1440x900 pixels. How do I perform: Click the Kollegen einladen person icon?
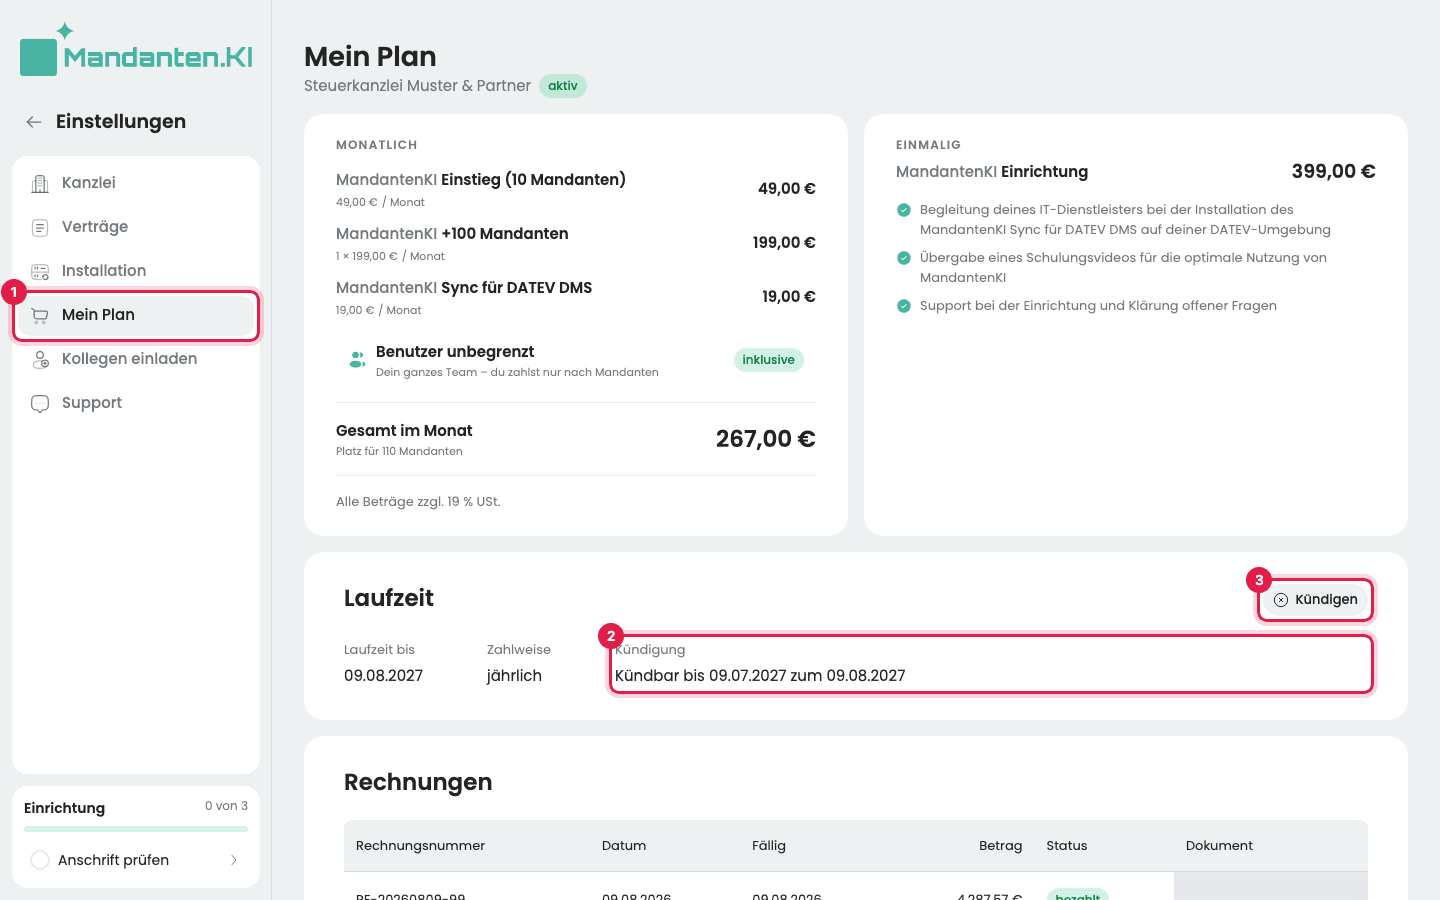pos(40,359)
